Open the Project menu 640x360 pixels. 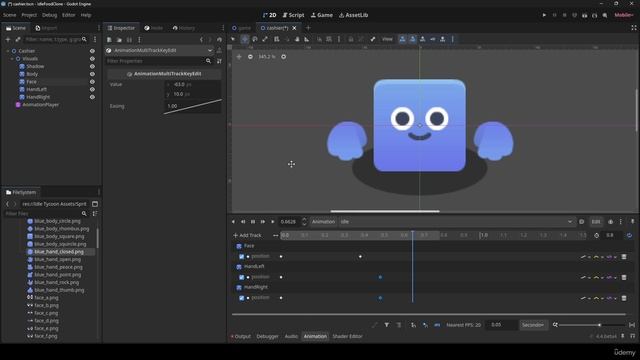pos(29,15)
